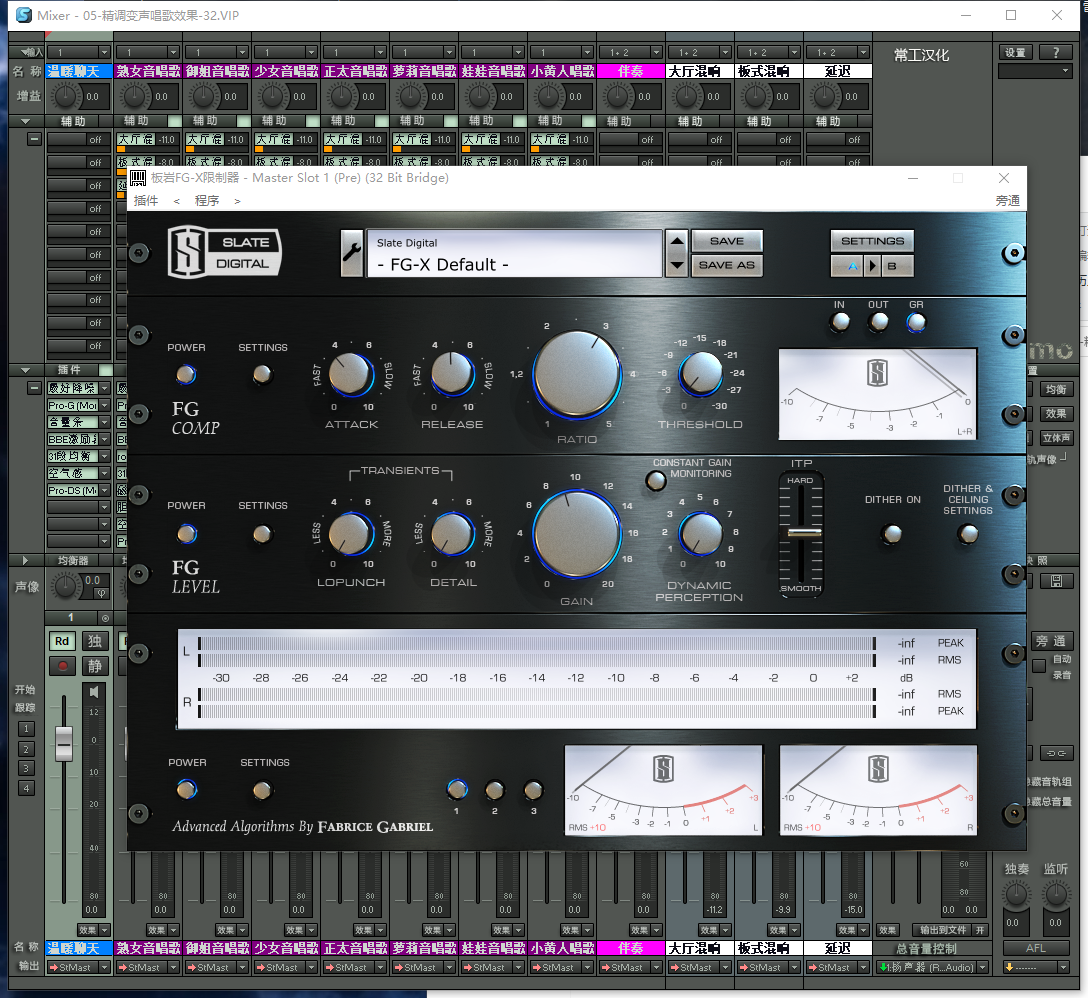The image size is (1088, 998).
Task: Mute channel 1 with 静 button
Action: [95, 666]
